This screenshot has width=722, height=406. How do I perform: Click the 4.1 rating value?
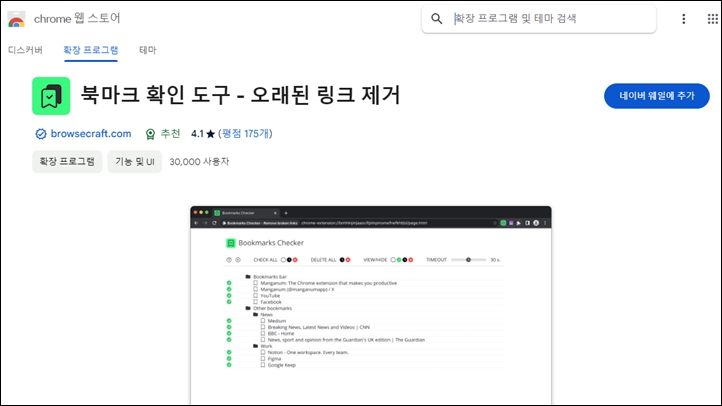[197, 134]
